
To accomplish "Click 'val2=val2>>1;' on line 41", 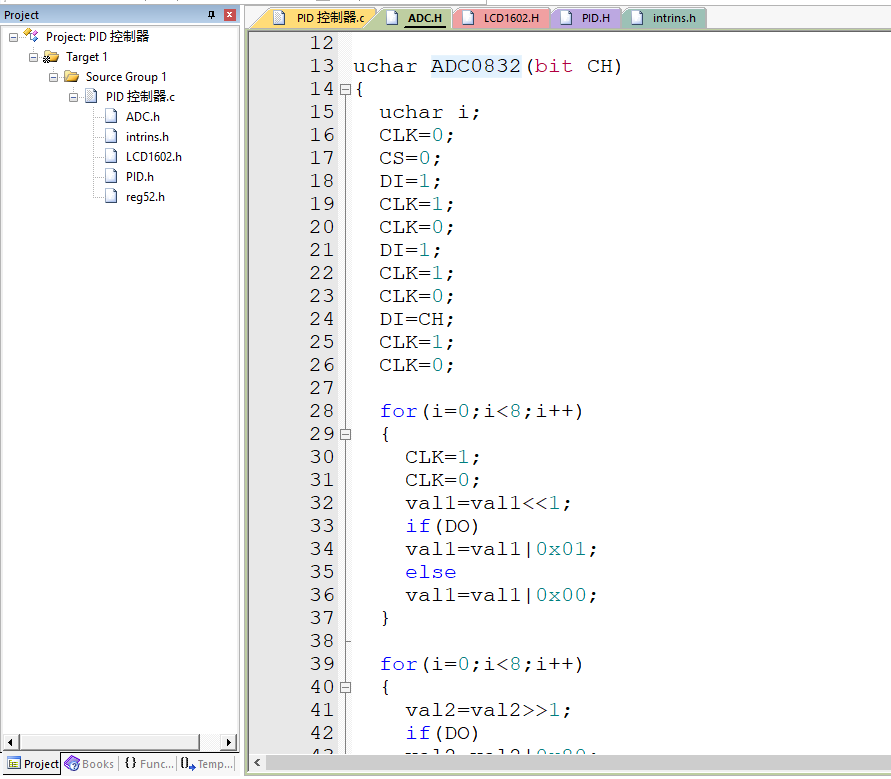I will 488,710.
